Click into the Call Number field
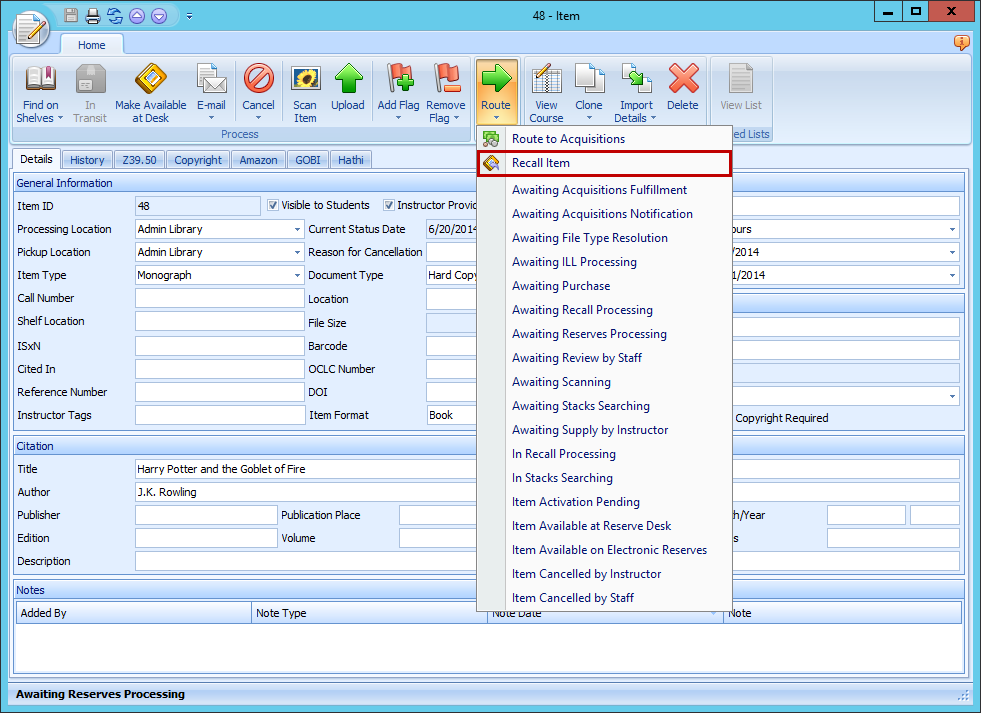 219,299
